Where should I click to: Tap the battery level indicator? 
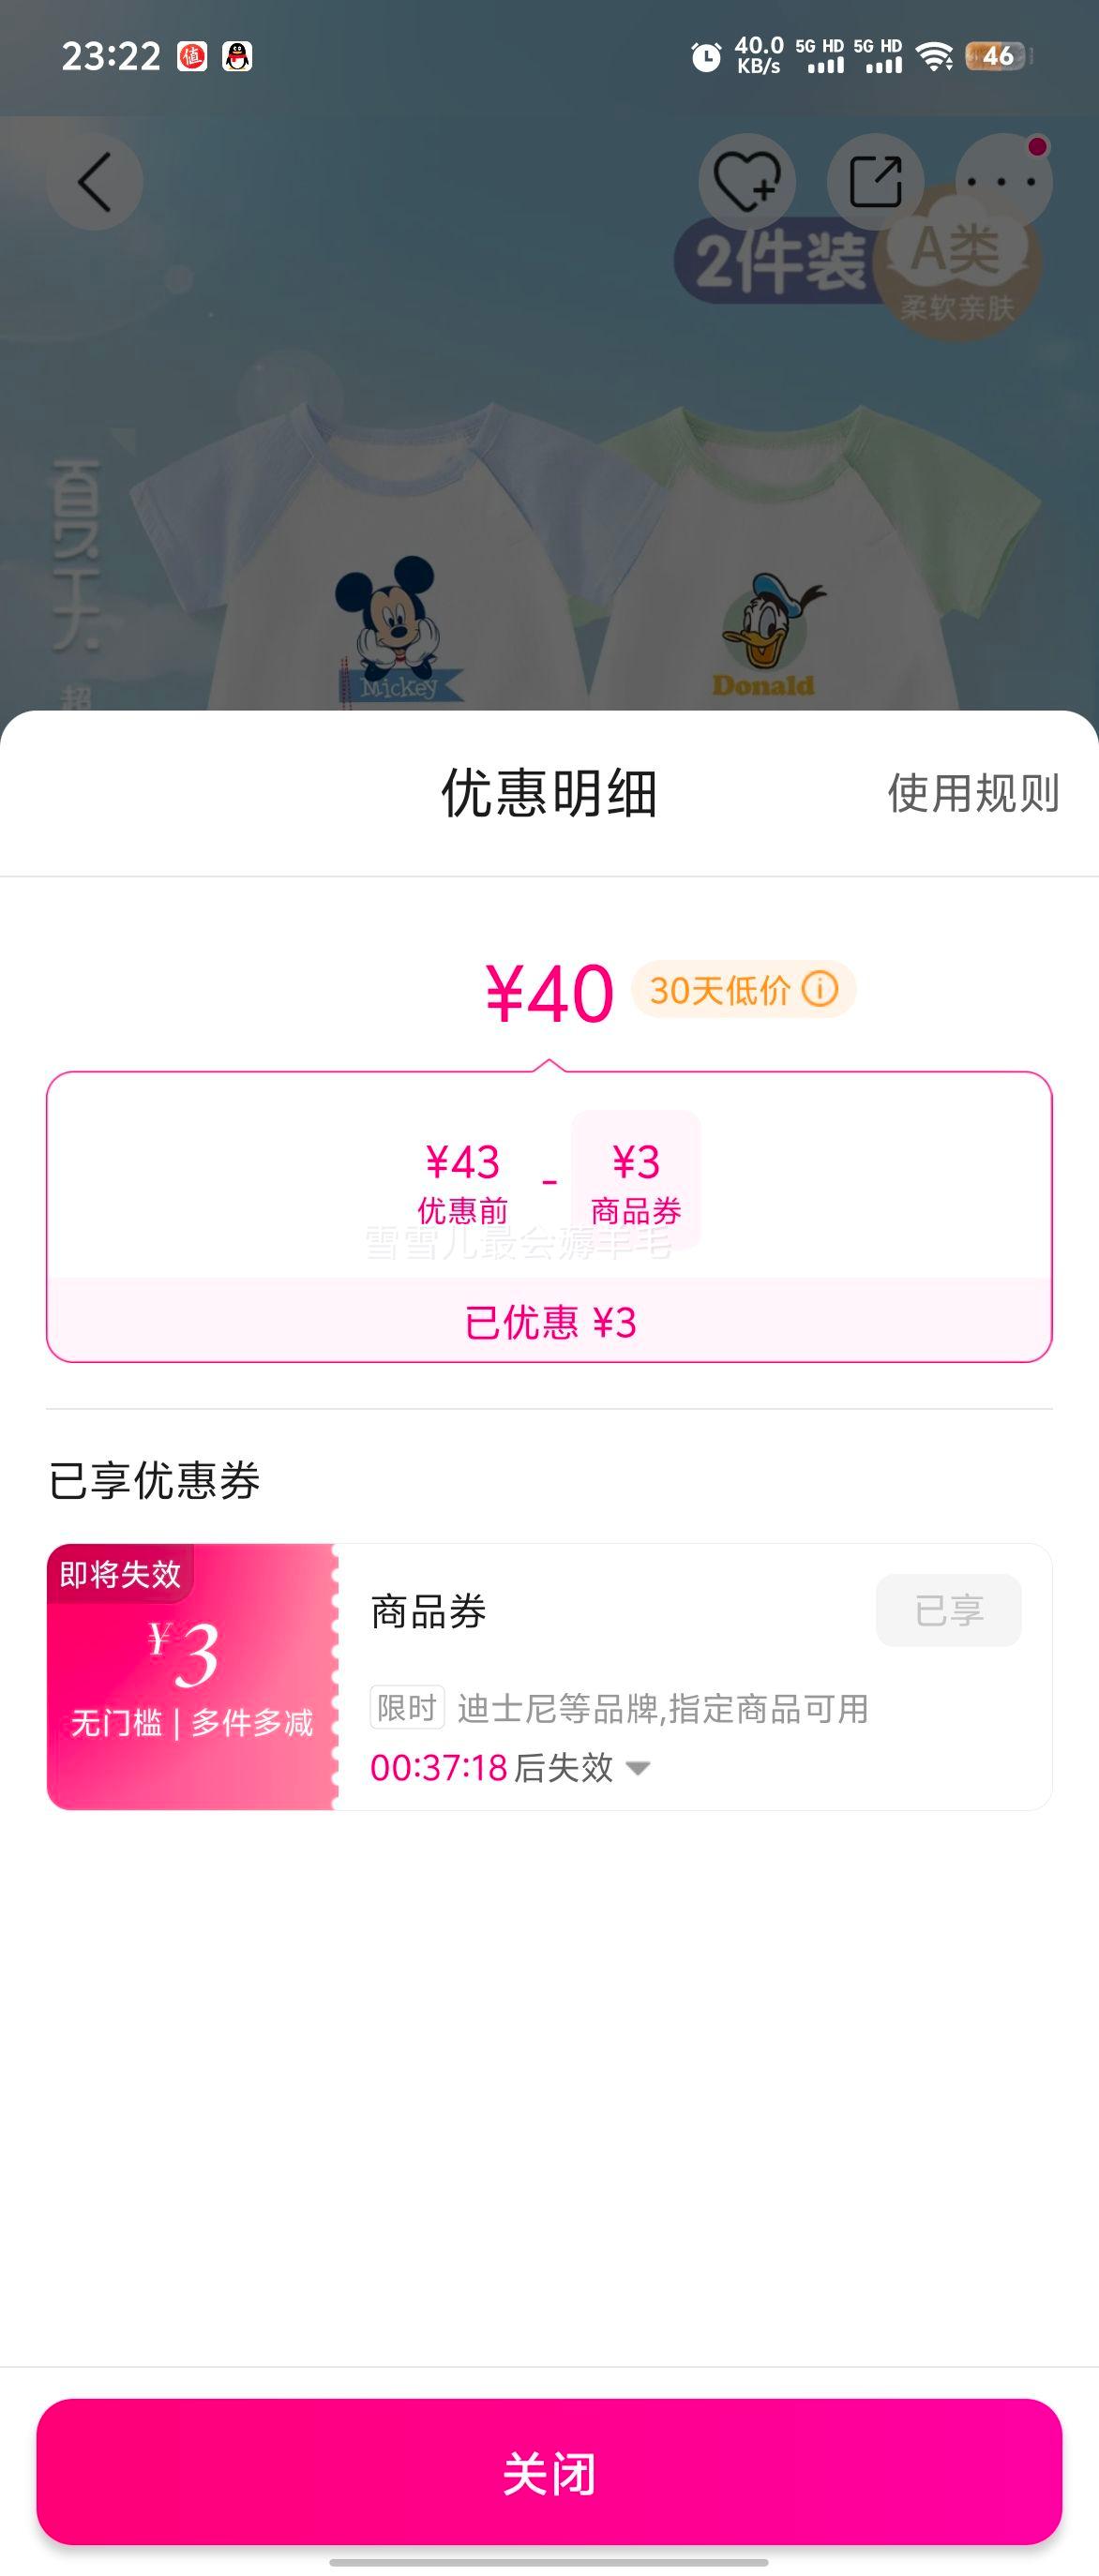tap(997, 56)
